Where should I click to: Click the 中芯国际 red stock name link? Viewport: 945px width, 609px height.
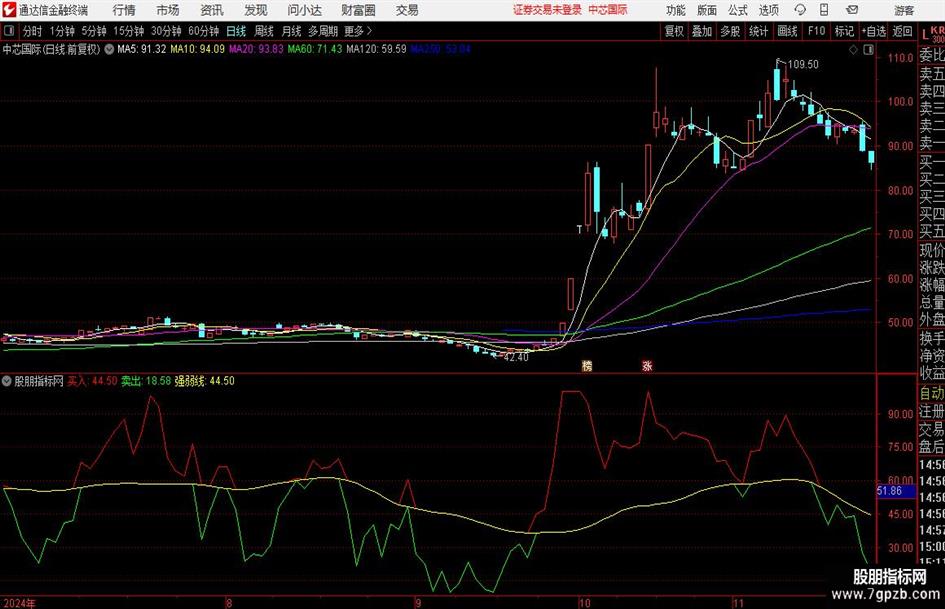(x=608, y=10)
